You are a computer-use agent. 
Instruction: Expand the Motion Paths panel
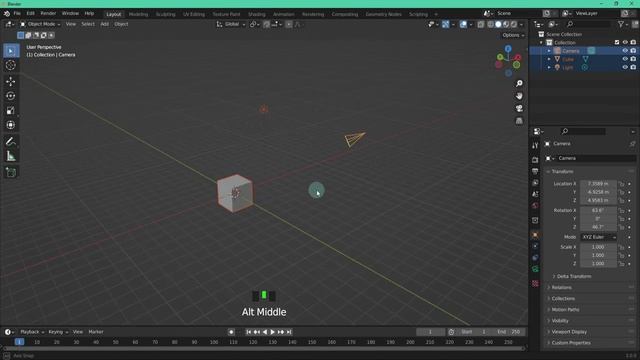pos(565,310)
